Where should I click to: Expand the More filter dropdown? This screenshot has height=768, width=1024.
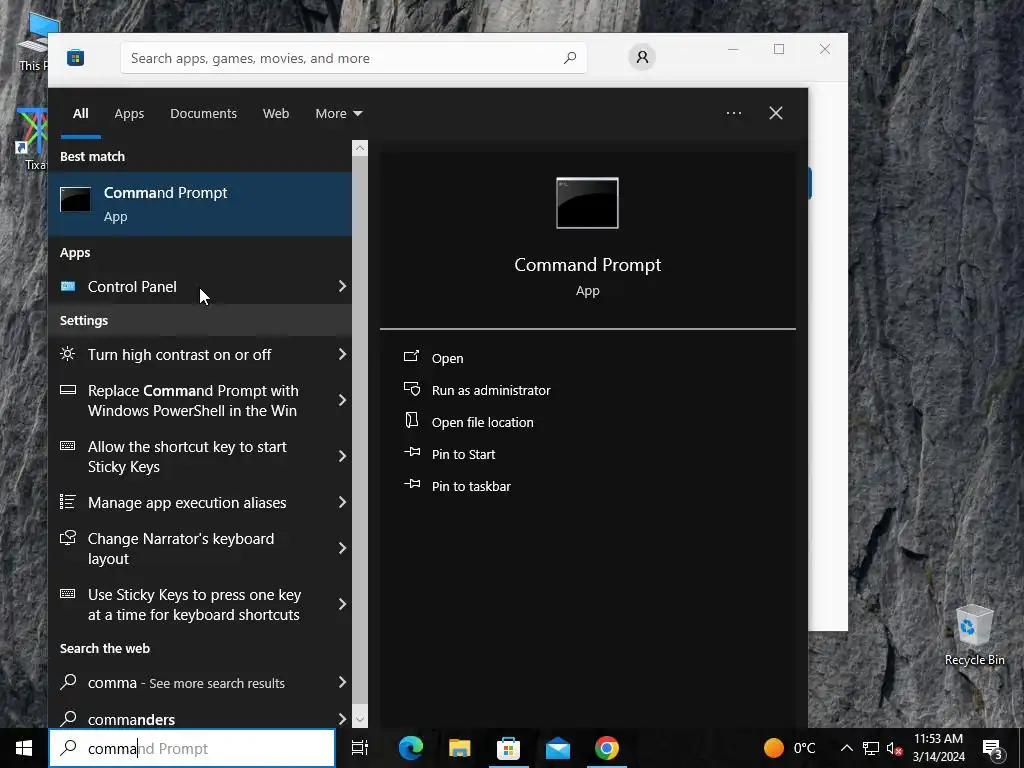coord(338,113)
